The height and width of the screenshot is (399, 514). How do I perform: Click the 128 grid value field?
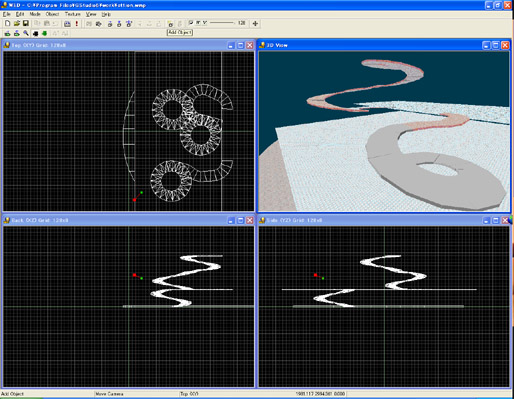(x=242, y=23)
